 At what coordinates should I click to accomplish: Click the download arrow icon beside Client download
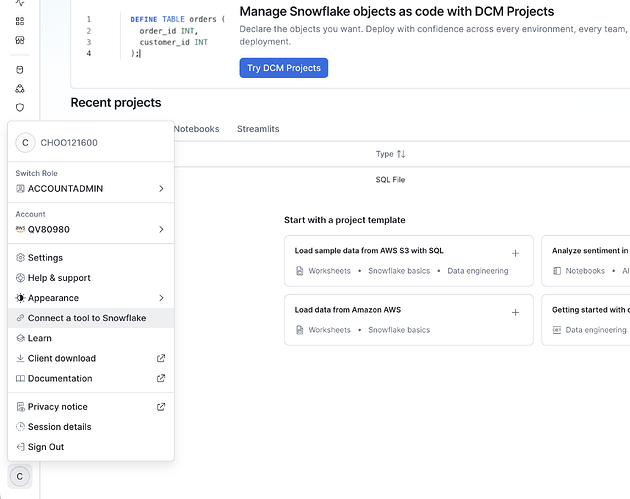[20, 358]
